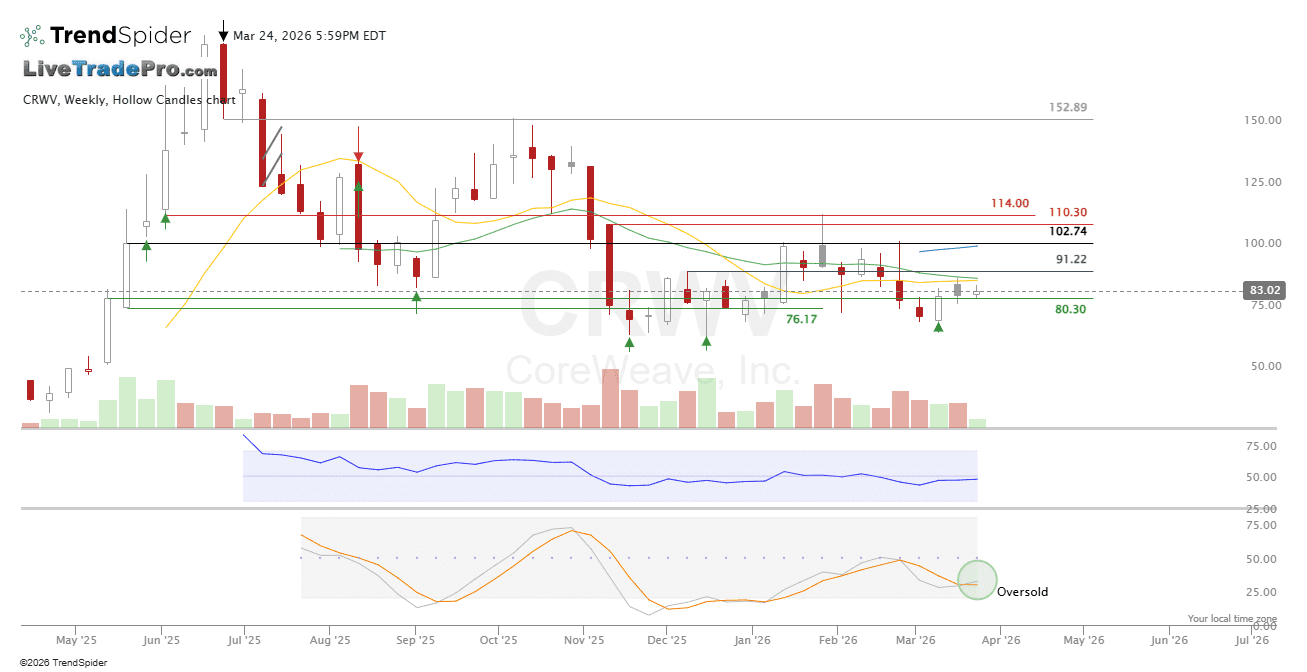Click the Oversold text annotation
Viewport: 1307px width, 672px height.
[x=1022, y=592]
